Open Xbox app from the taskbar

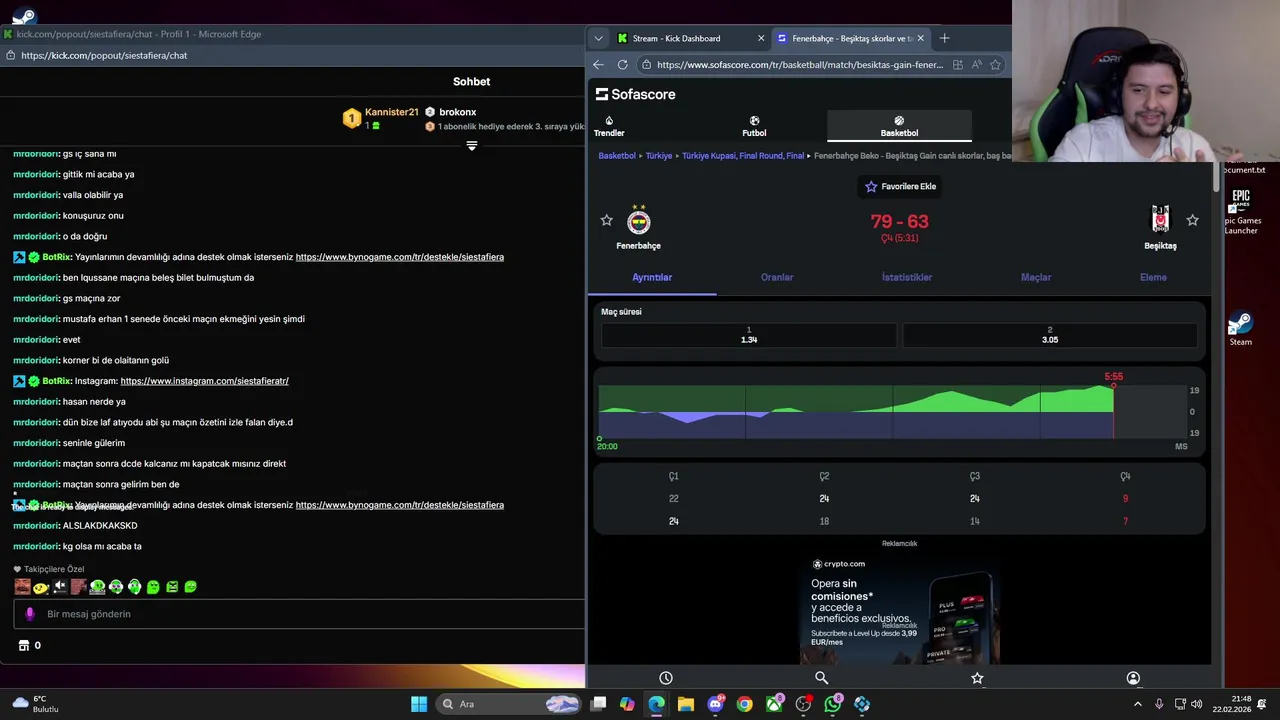click(774, 704)
